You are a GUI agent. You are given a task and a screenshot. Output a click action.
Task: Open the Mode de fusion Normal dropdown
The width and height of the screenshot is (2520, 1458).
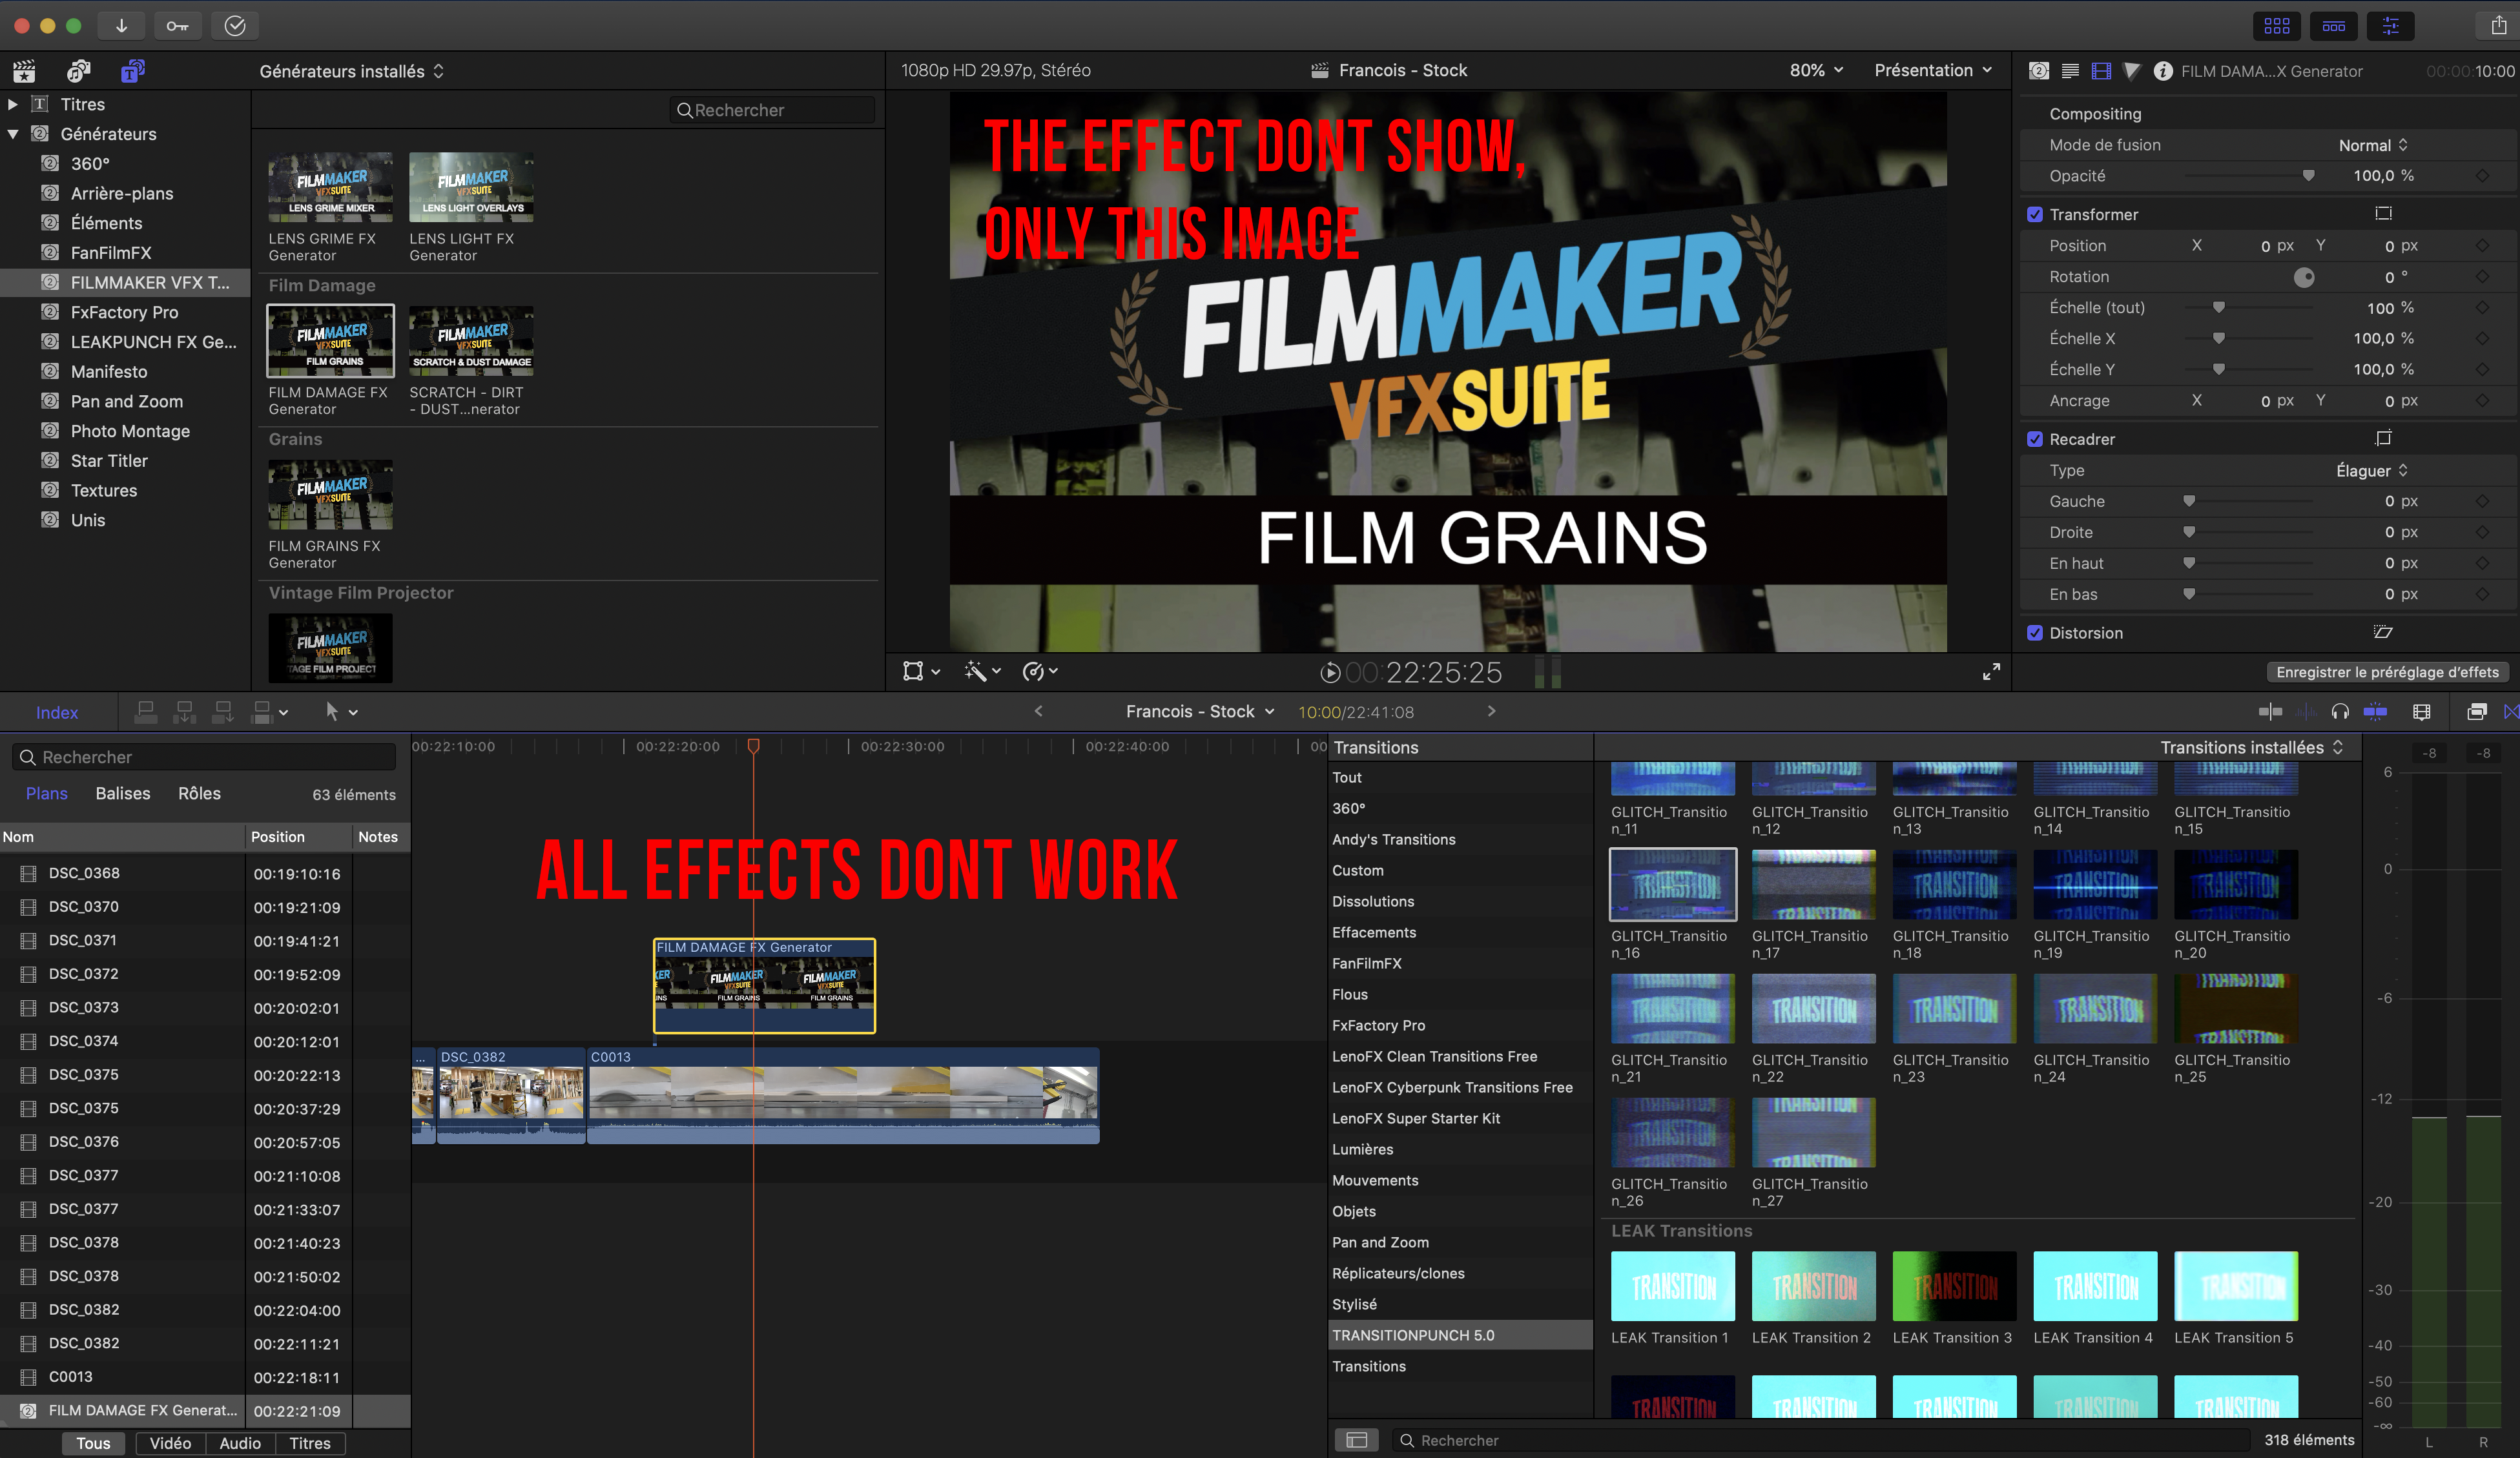coord(2373,145)
